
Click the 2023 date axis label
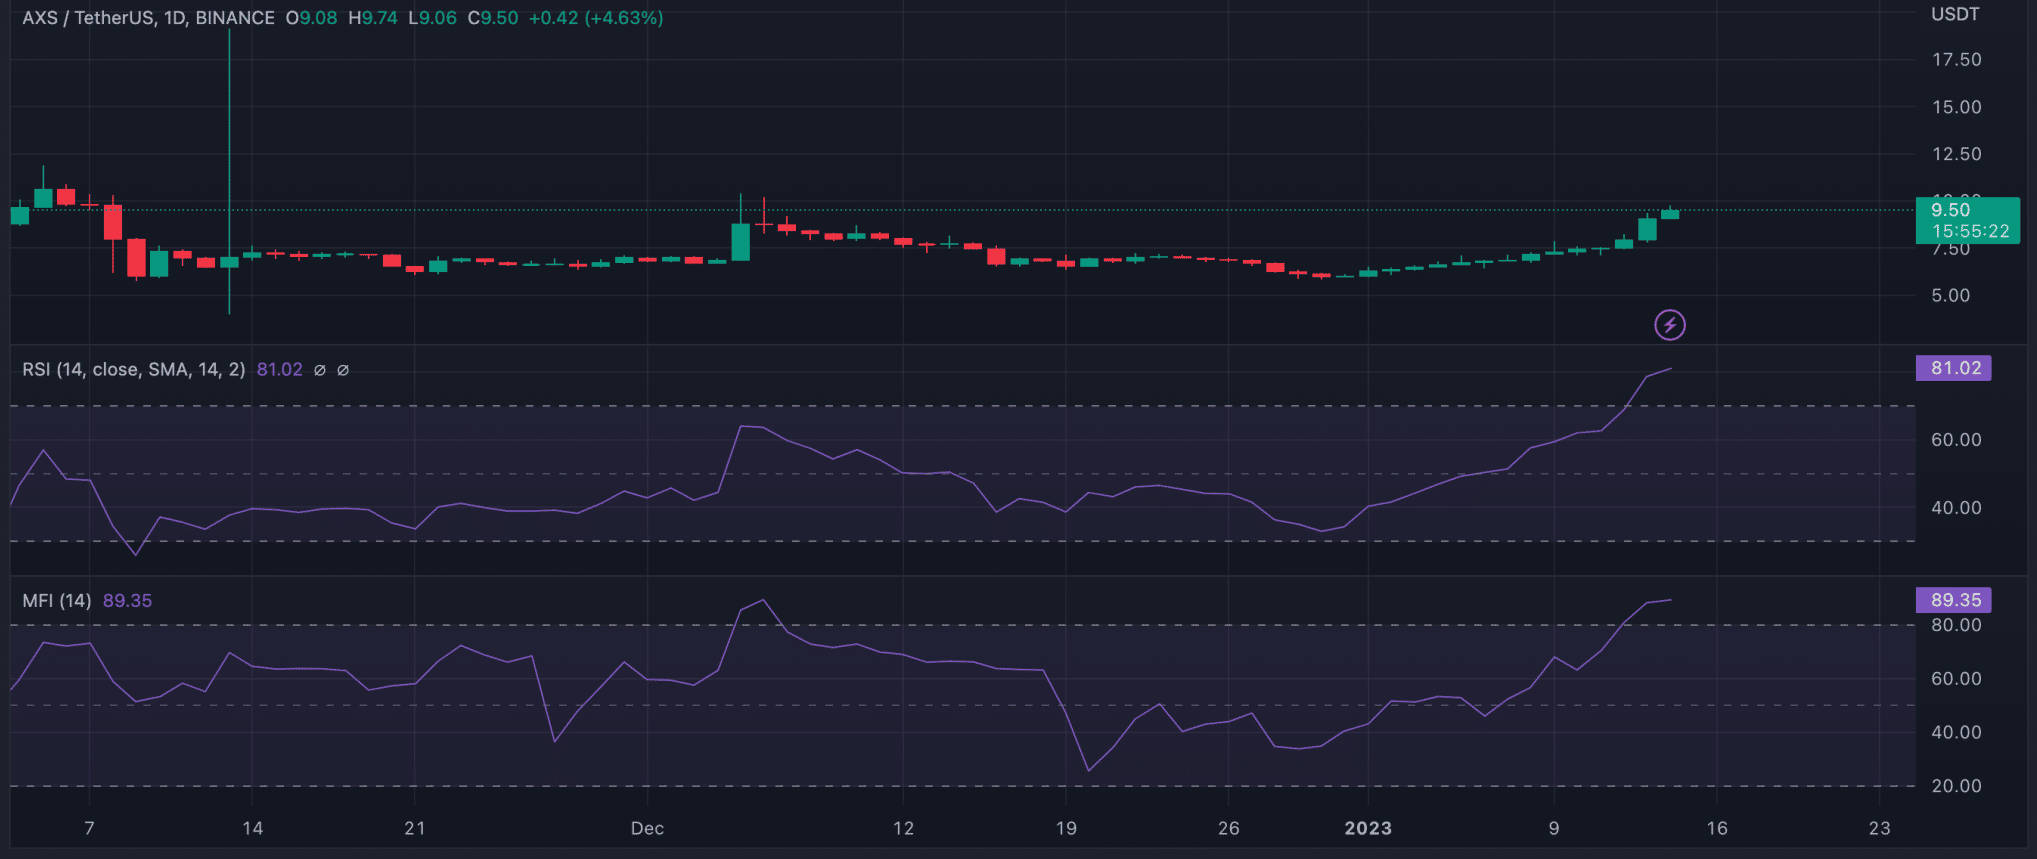[x=1368, y=828]
